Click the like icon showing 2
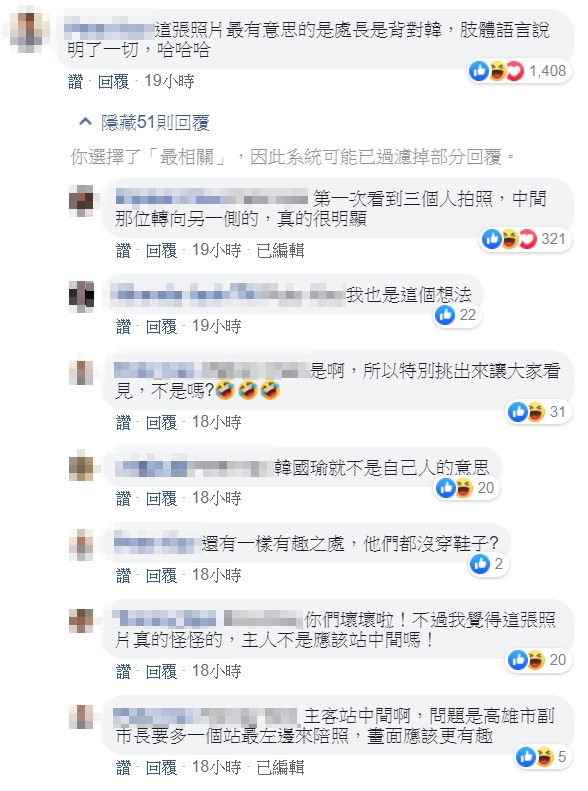 point(480,564)
